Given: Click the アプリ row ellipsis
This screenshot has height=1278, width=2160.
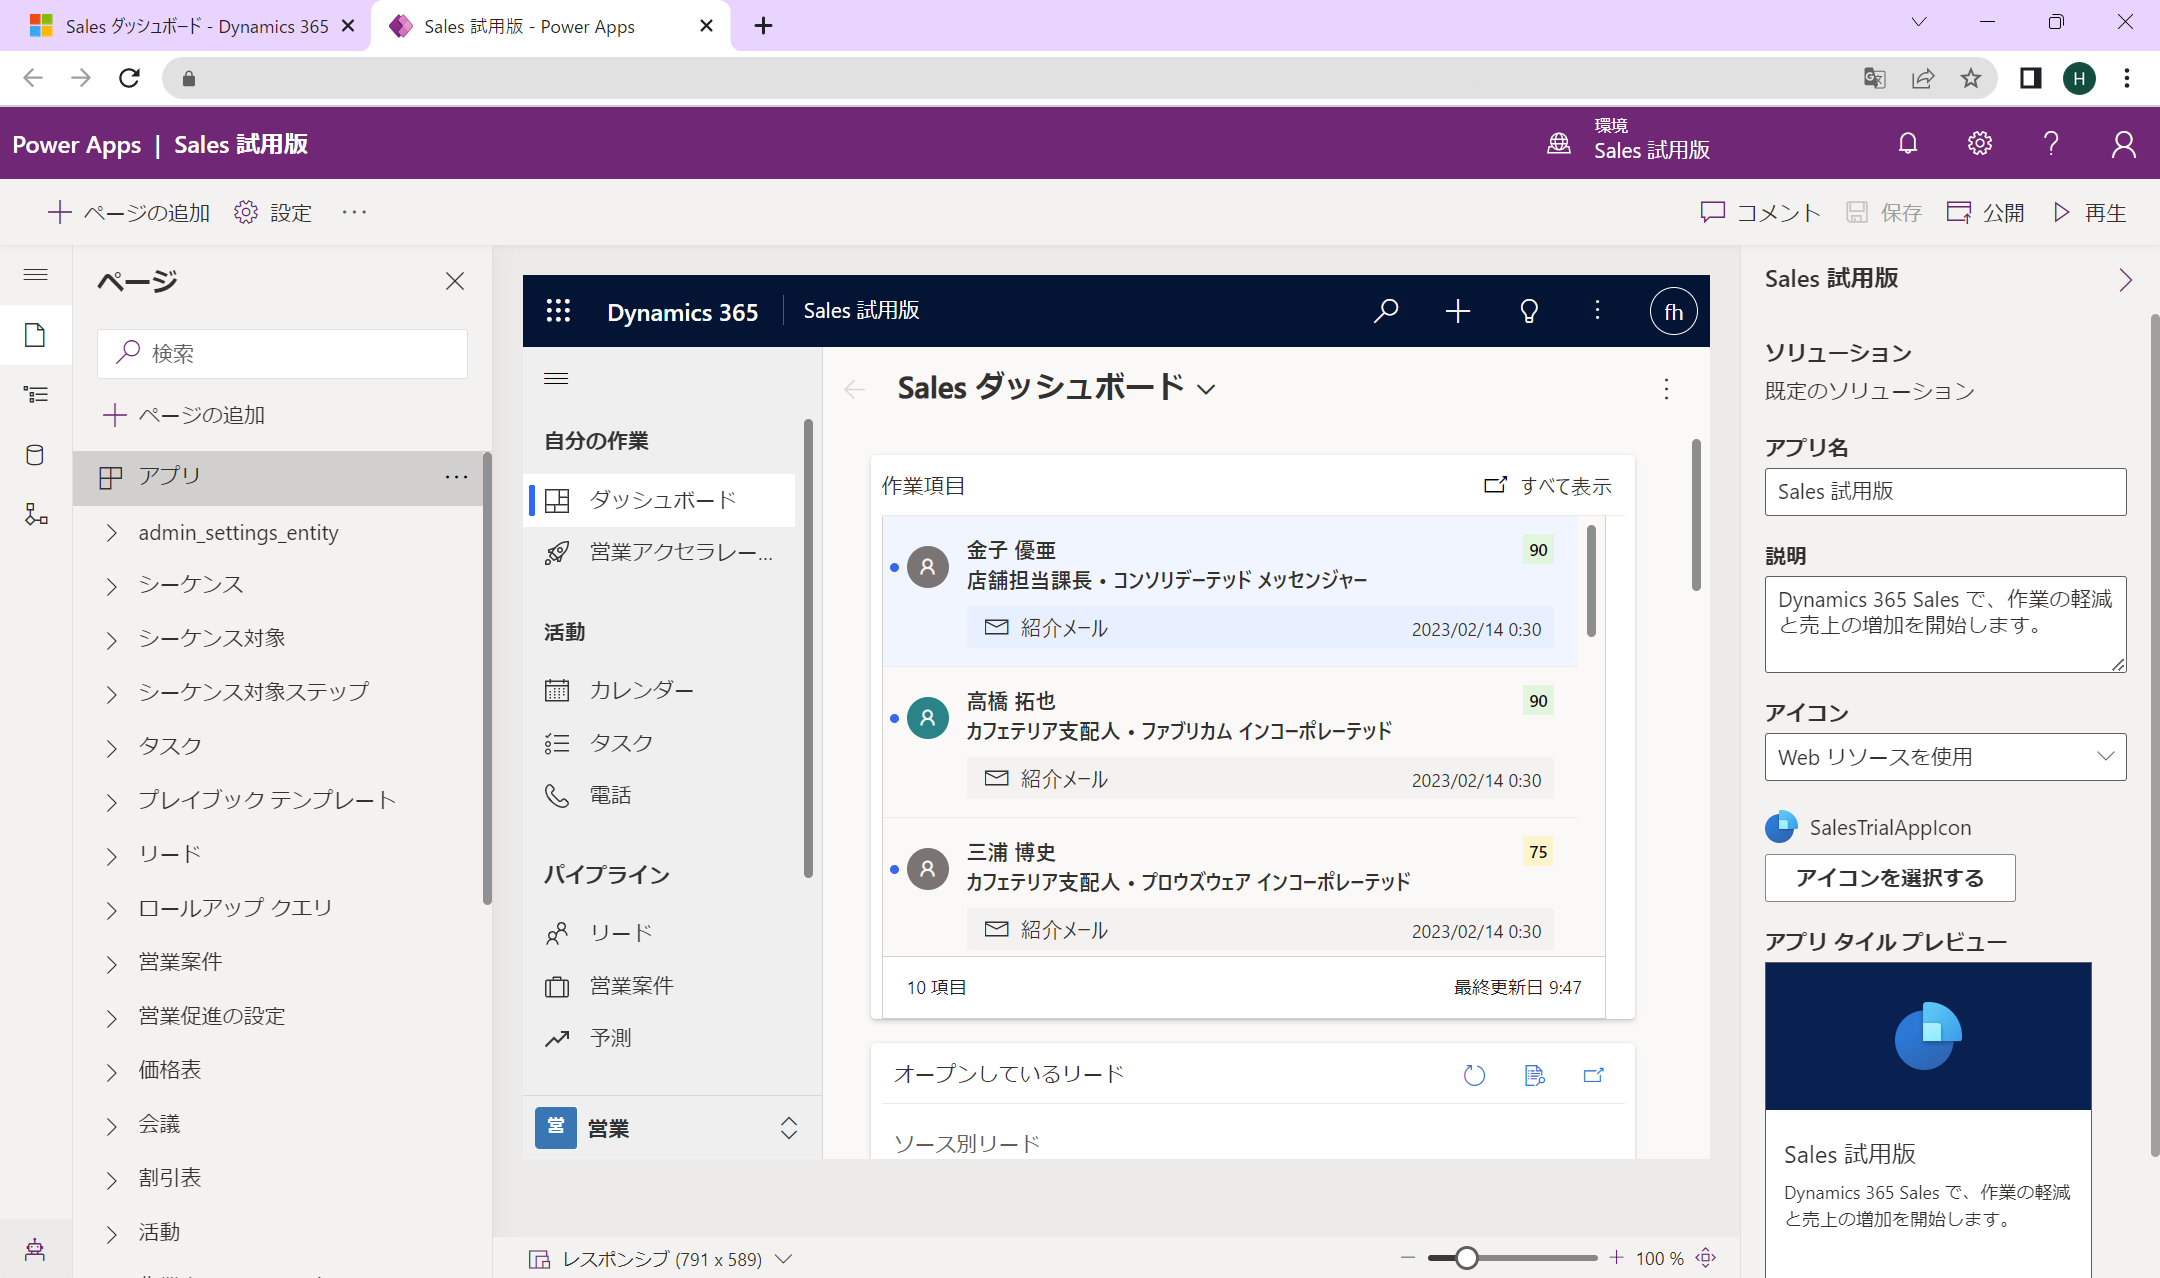Looking at the screenshot, I should [x=456, y=477].
